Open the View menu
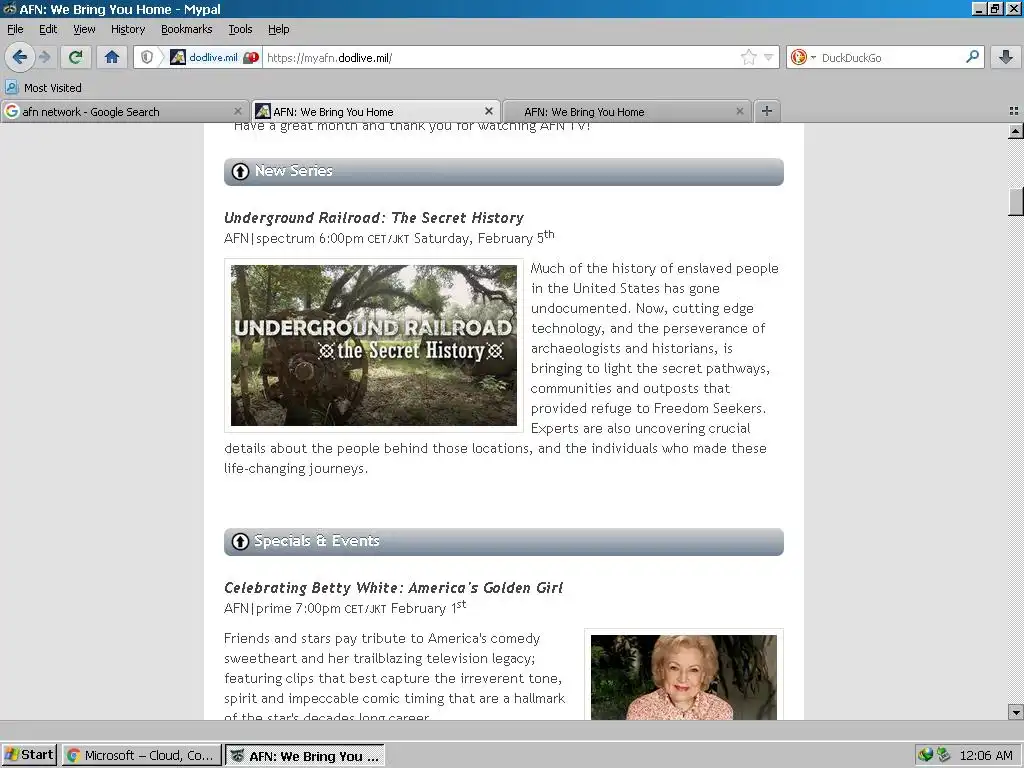 pos(84,29)
